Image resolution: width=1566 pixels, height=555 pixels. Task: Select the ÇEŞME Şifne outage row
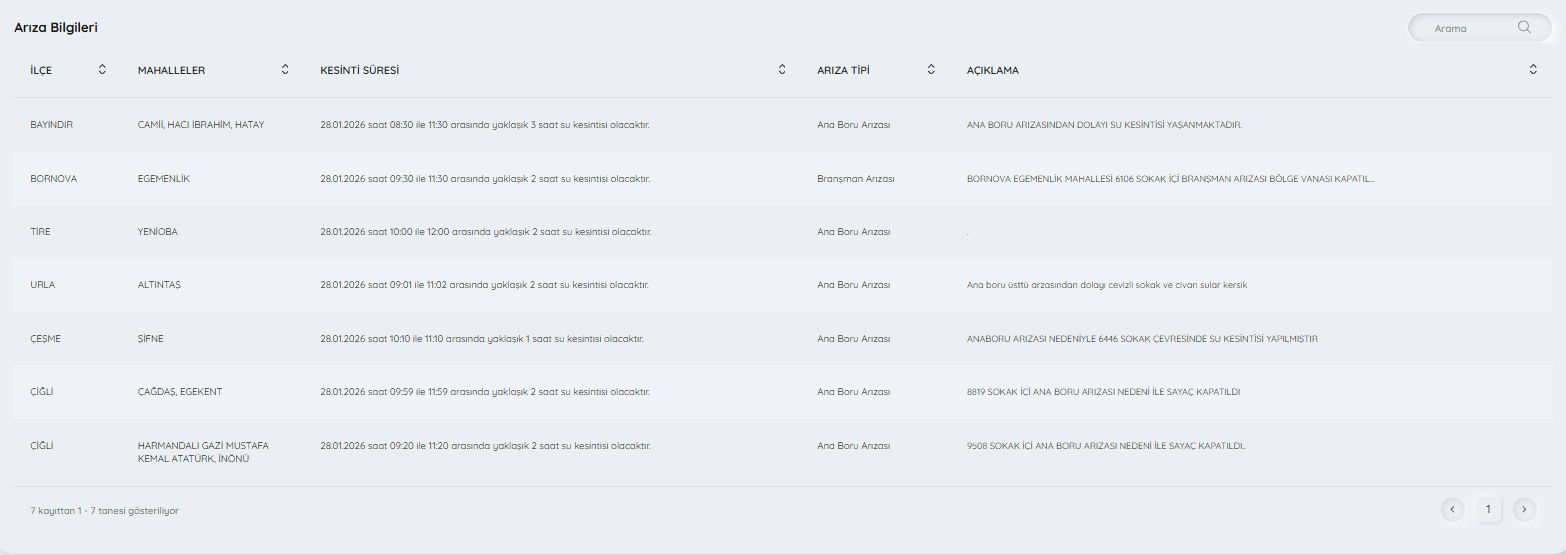pos(46,339)
